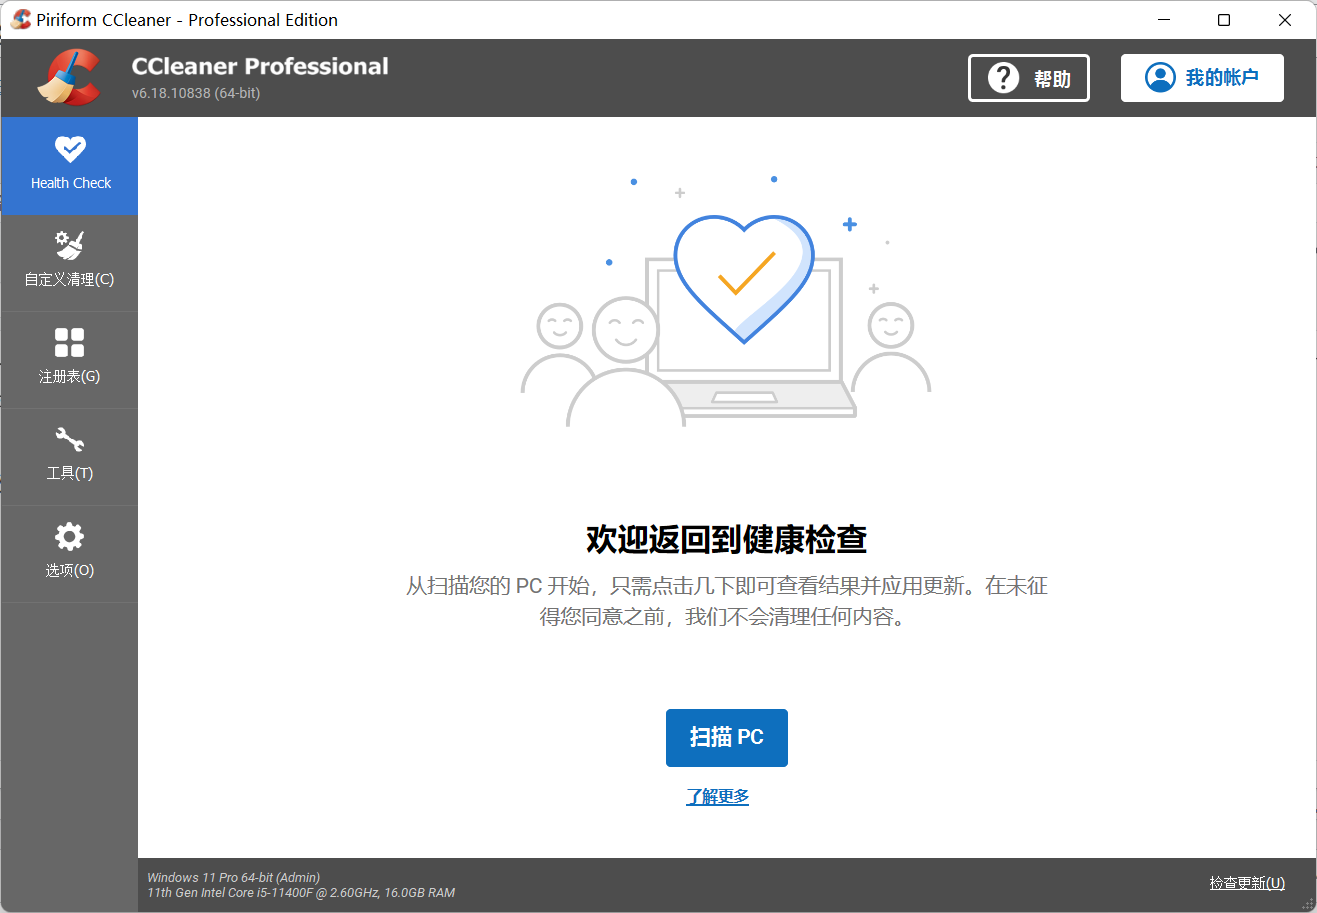
Task: Click the 11th Gen Intel Core status text
Action: [301, 892]
